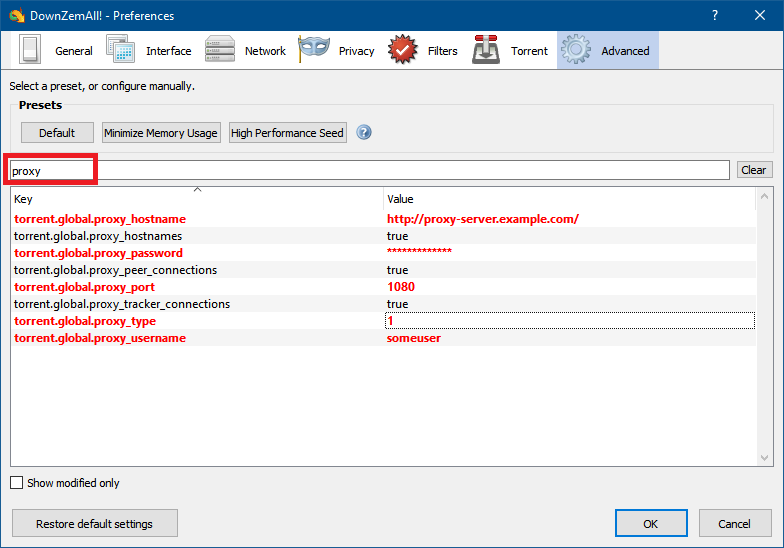This screenshot has height=548, width=784.
Task: Click the Torrent download icon
Action: point(486,49)
